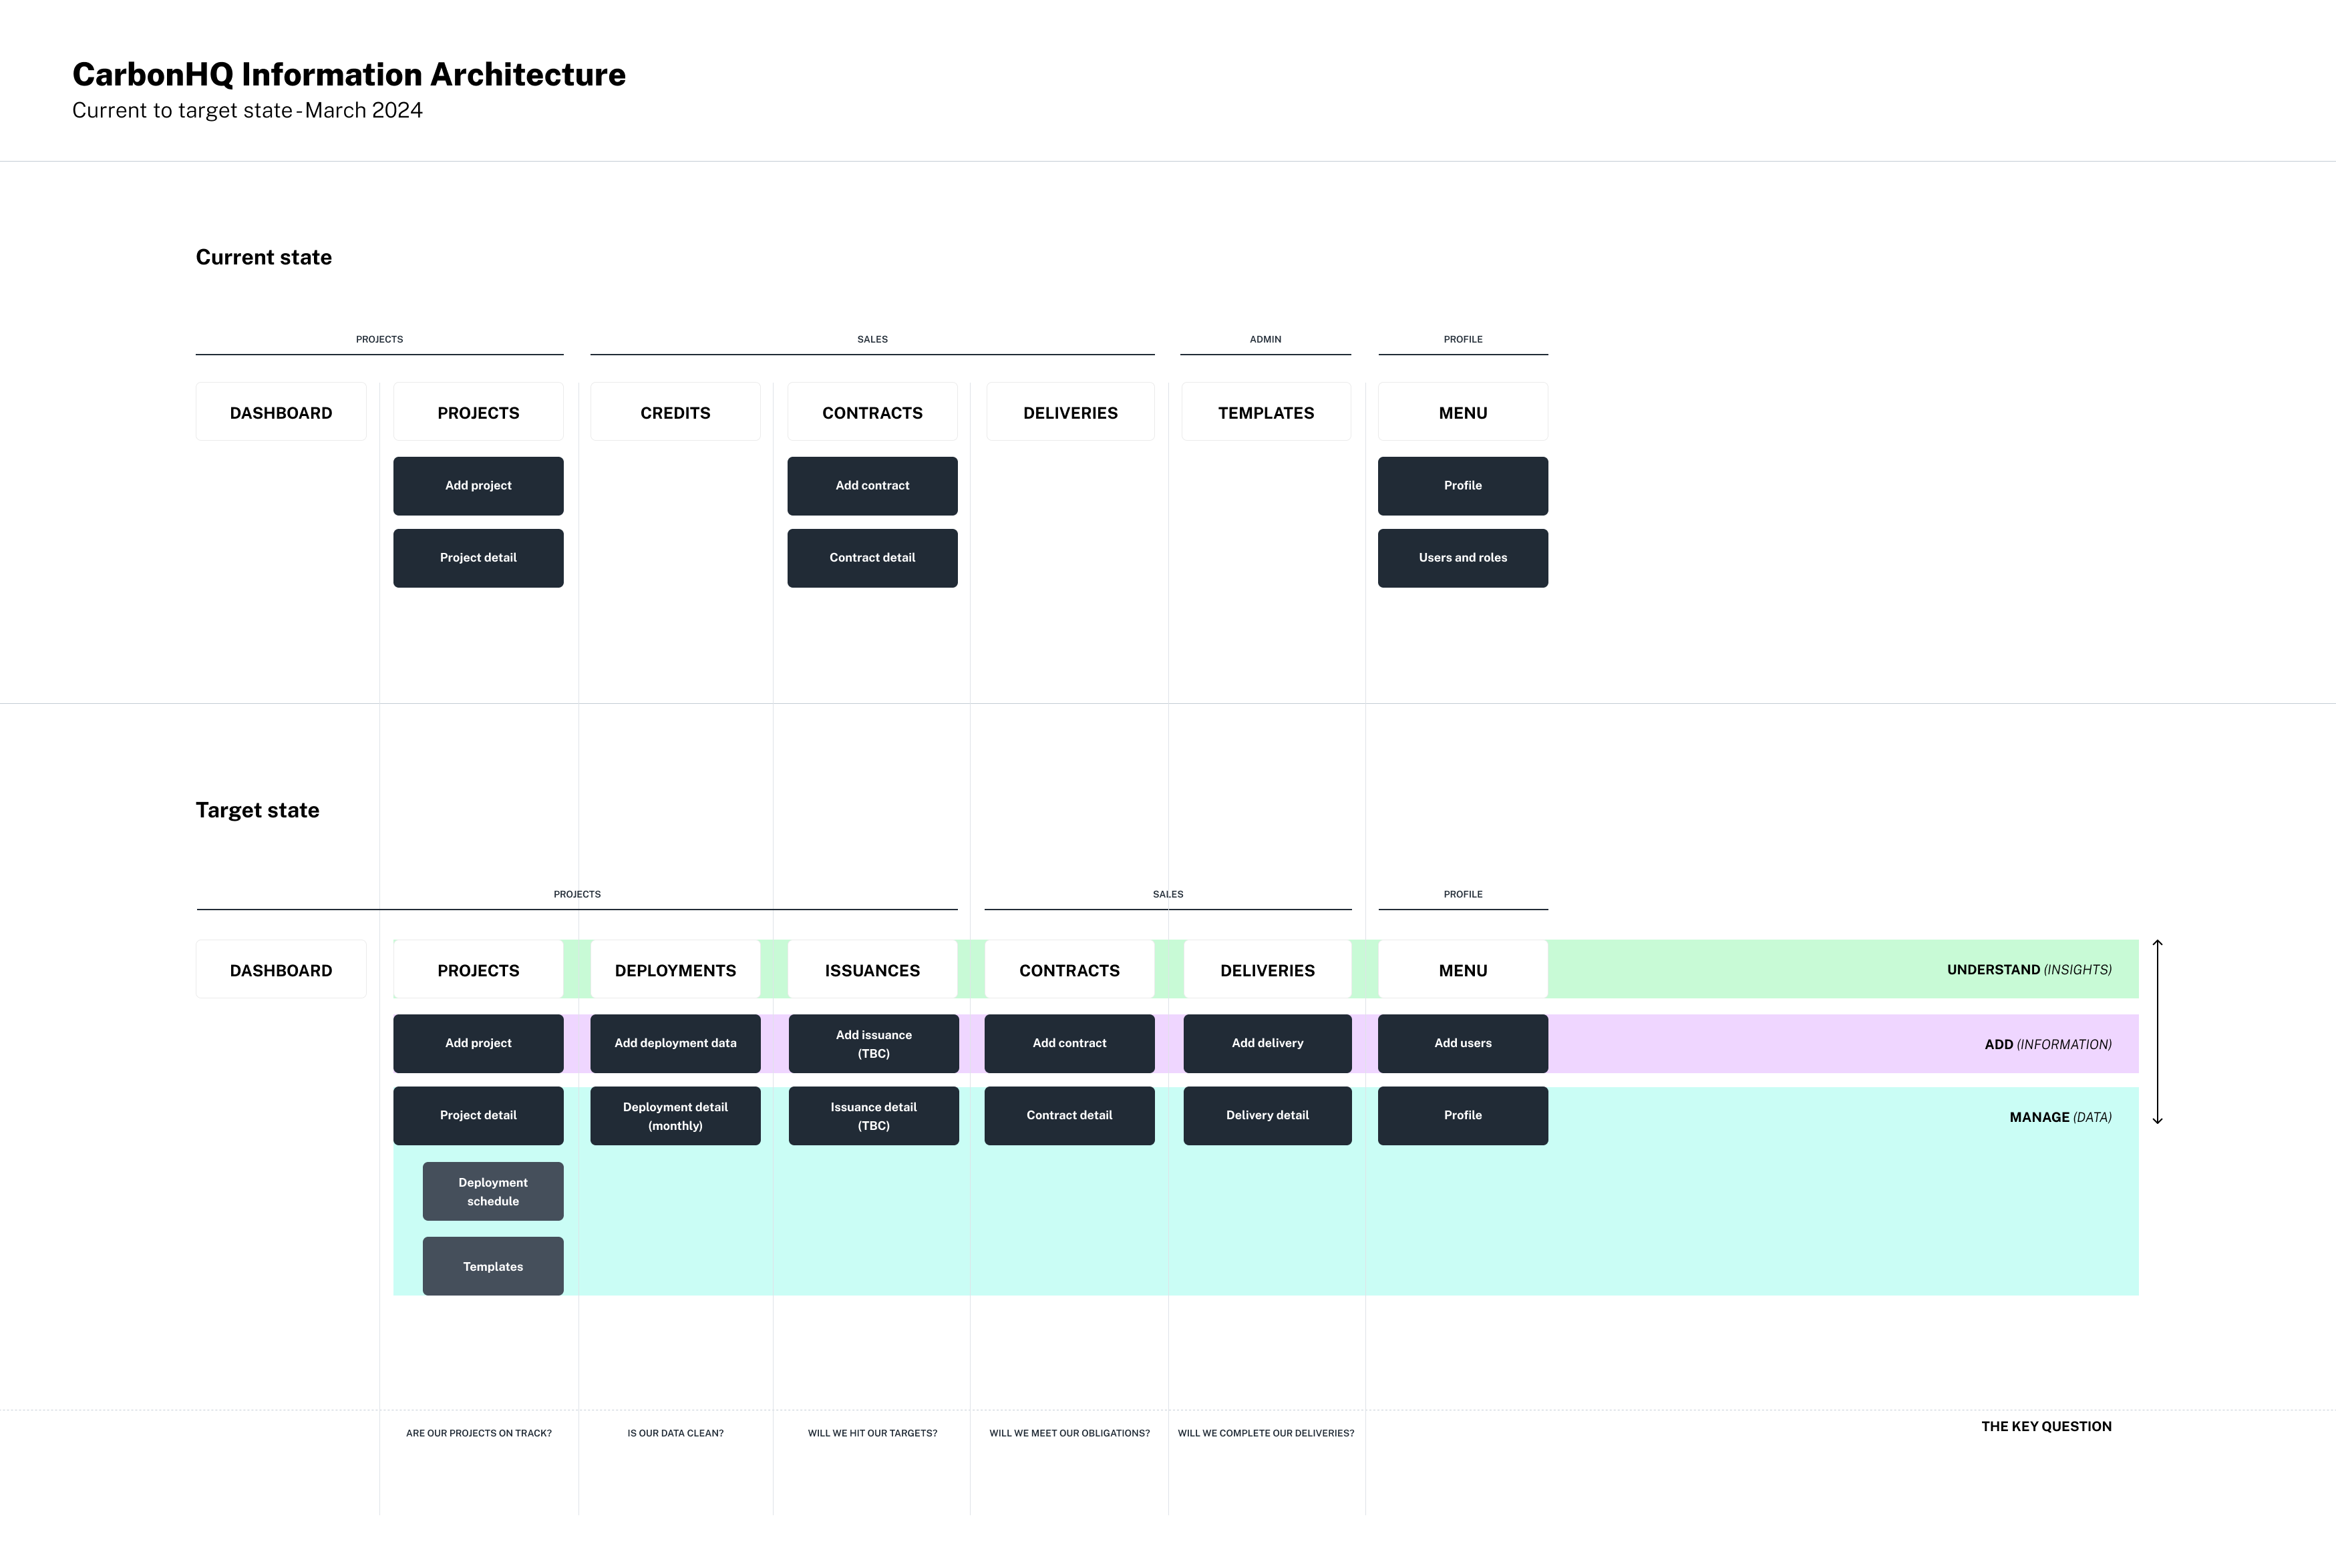Click the ADMIN group label
The width and height of the screenshot is (2336, 1568).
[1265, 340]
